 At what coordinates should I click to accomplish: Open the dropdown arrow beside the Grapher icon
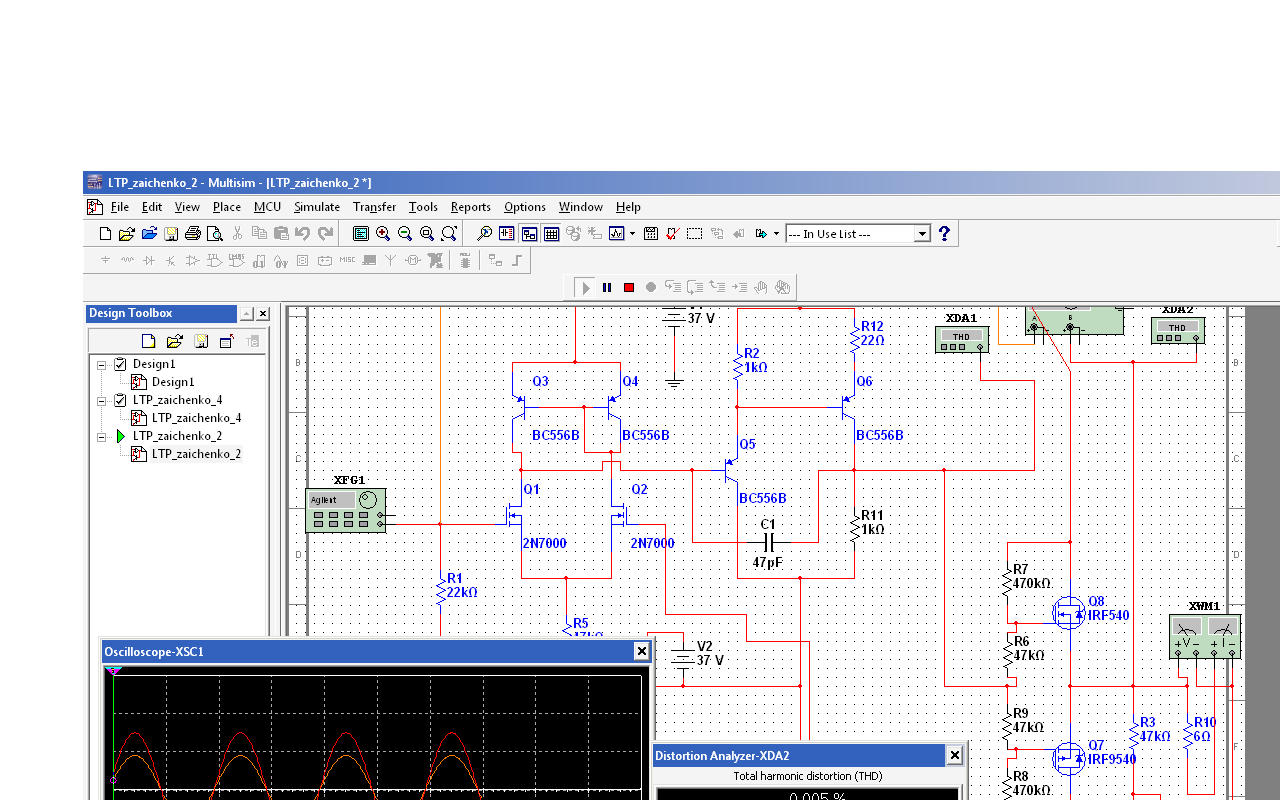[x=632, y=234]
